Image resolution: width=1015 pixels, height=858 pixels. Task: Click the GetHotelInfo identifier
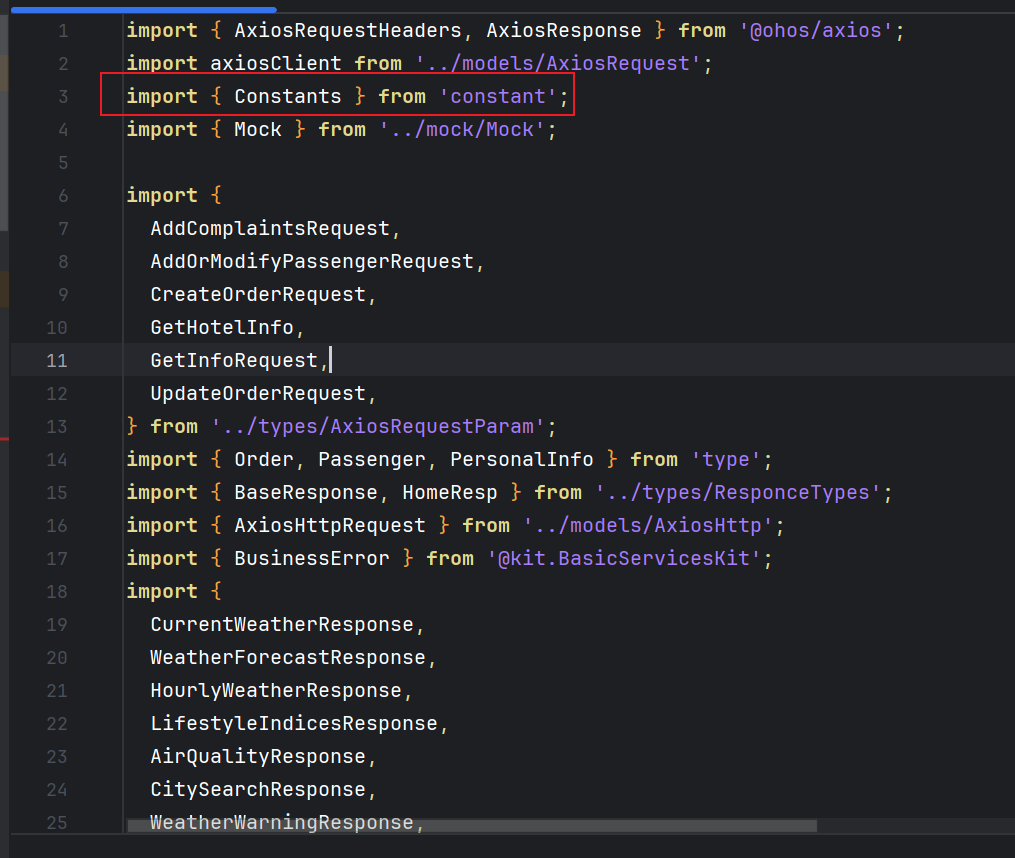[222, 328]
